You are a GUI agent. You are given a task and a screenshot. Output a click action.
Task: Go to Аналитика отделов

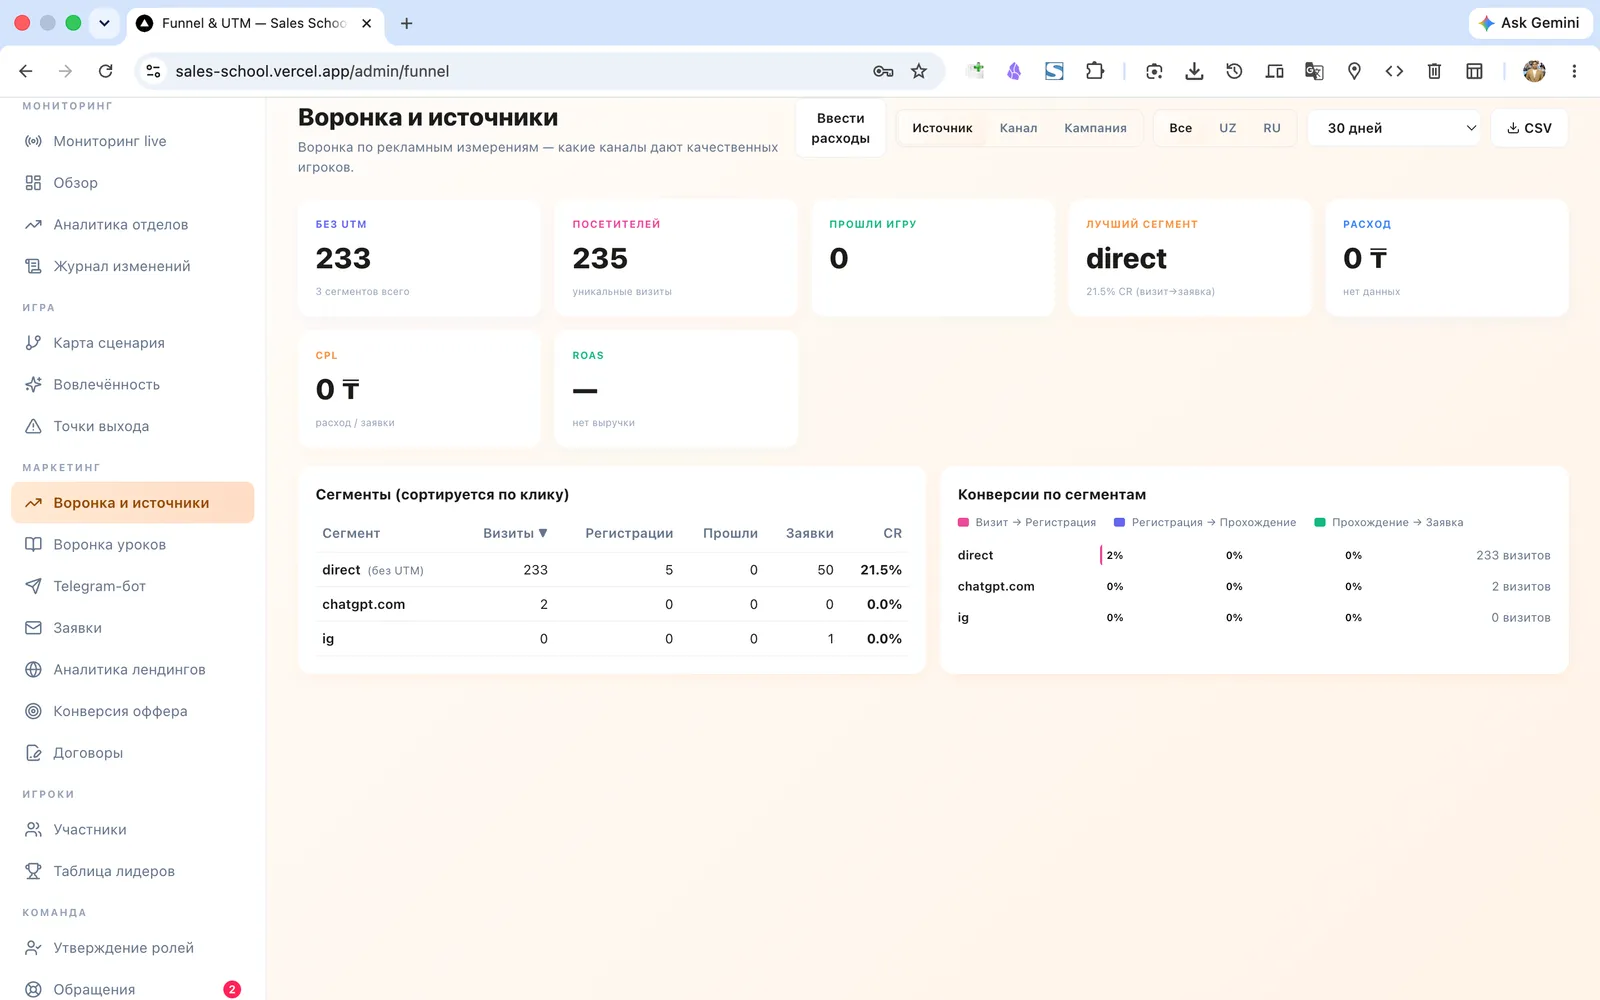(132, 225)
